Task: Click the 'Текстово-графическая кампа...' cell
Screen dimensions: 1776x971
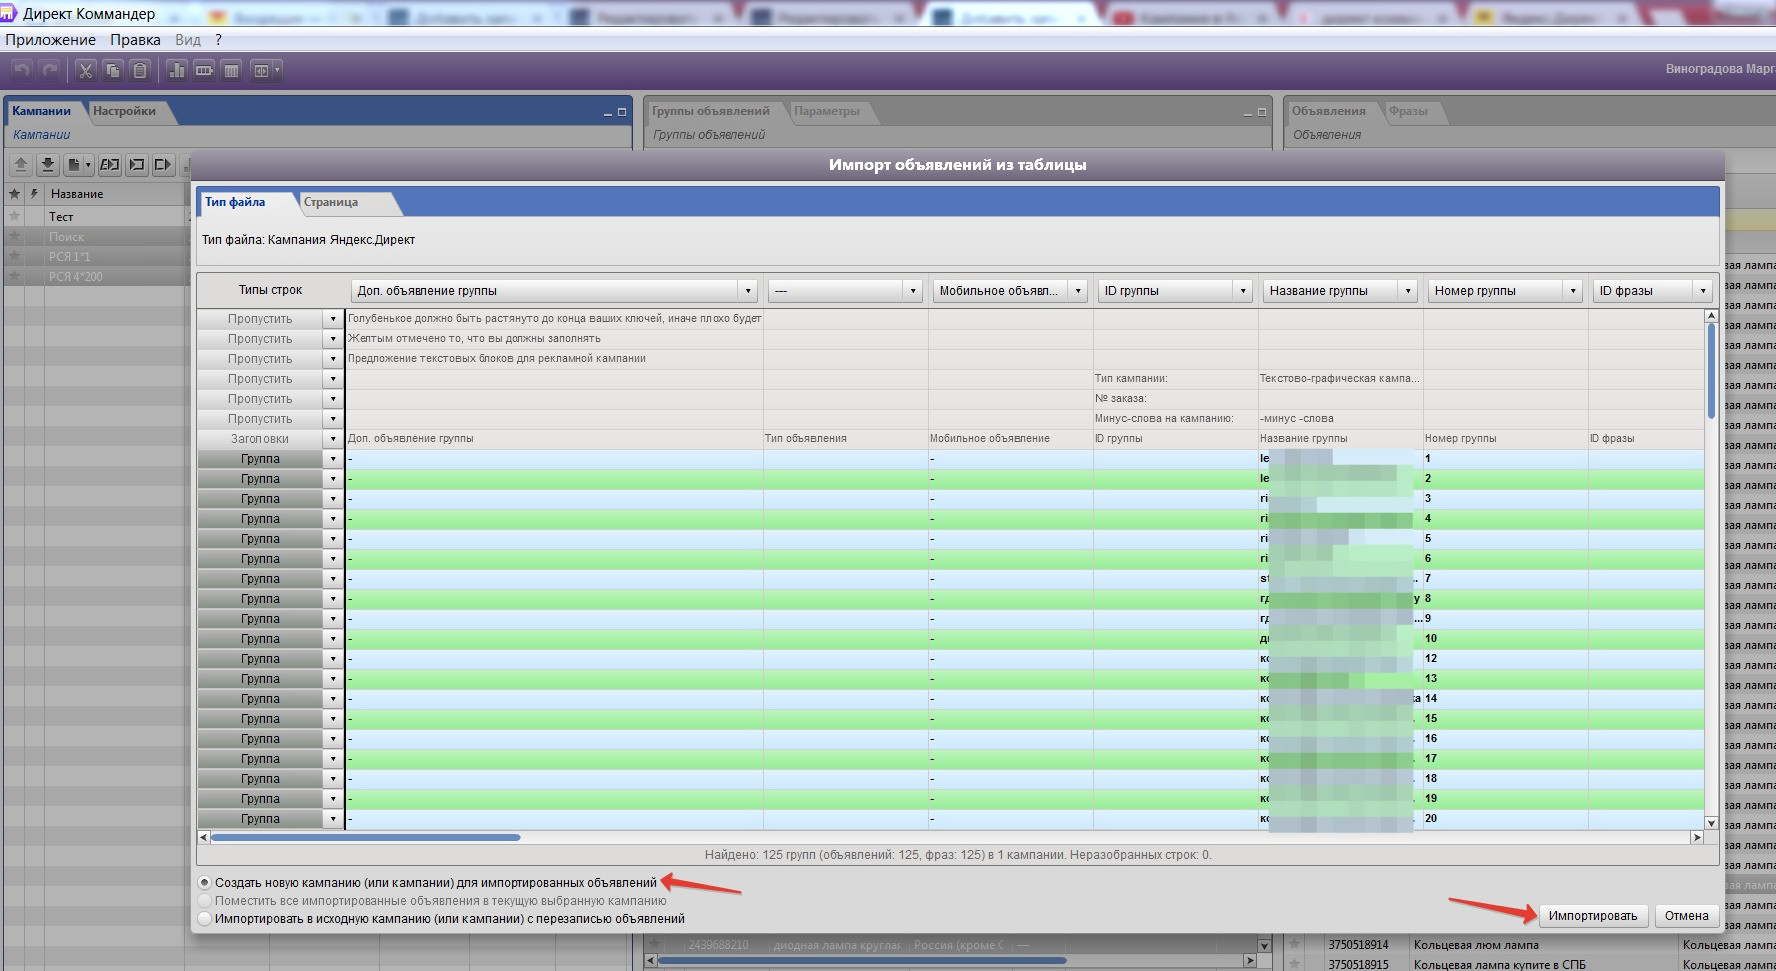Action: [1340, 379]
